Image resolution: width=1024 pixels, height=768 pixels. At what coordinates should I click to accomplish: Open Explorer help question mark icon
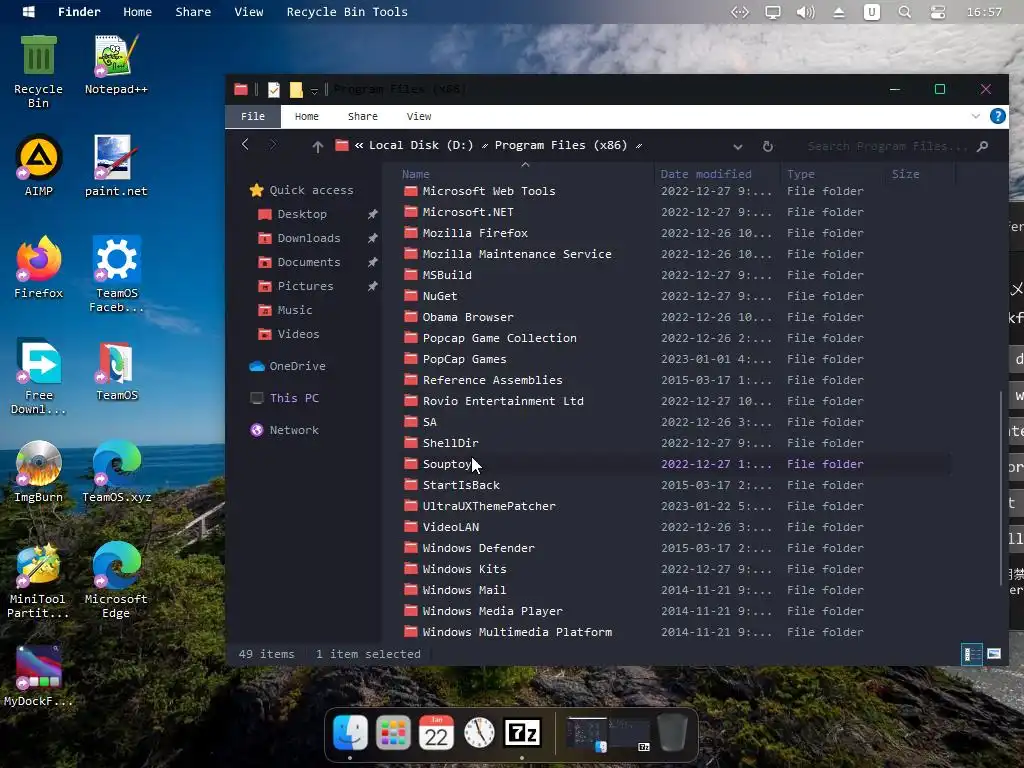(x=997, y=116)
